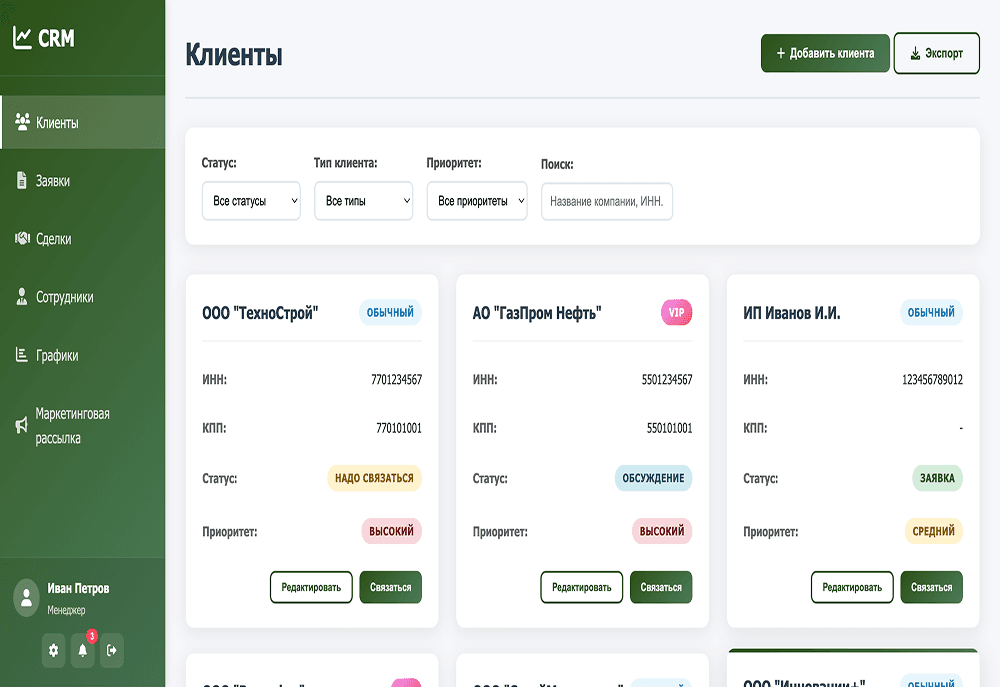The height and width of the screenshot is (687, 1000).
Task: Expand the Статус filter dropdown
Action: 251,201
